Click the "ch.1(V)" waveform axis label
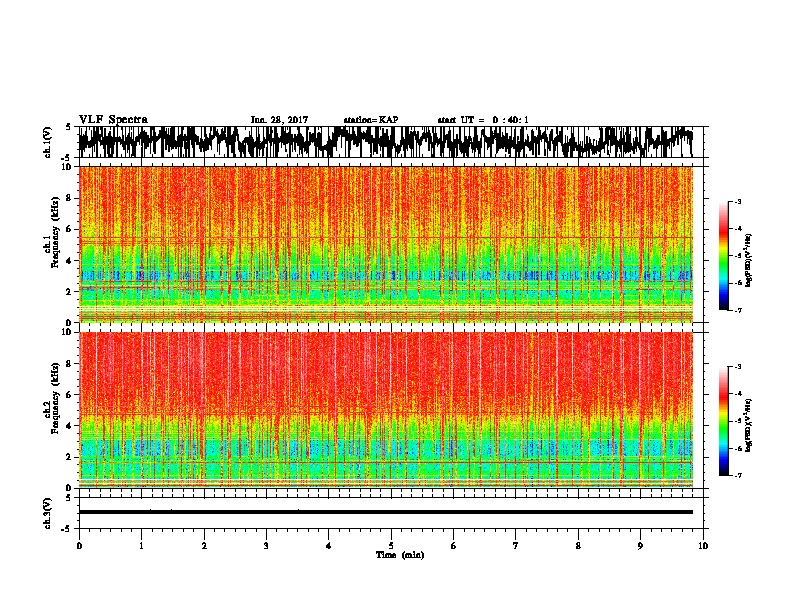792x612 pixels. pos(48,142)
